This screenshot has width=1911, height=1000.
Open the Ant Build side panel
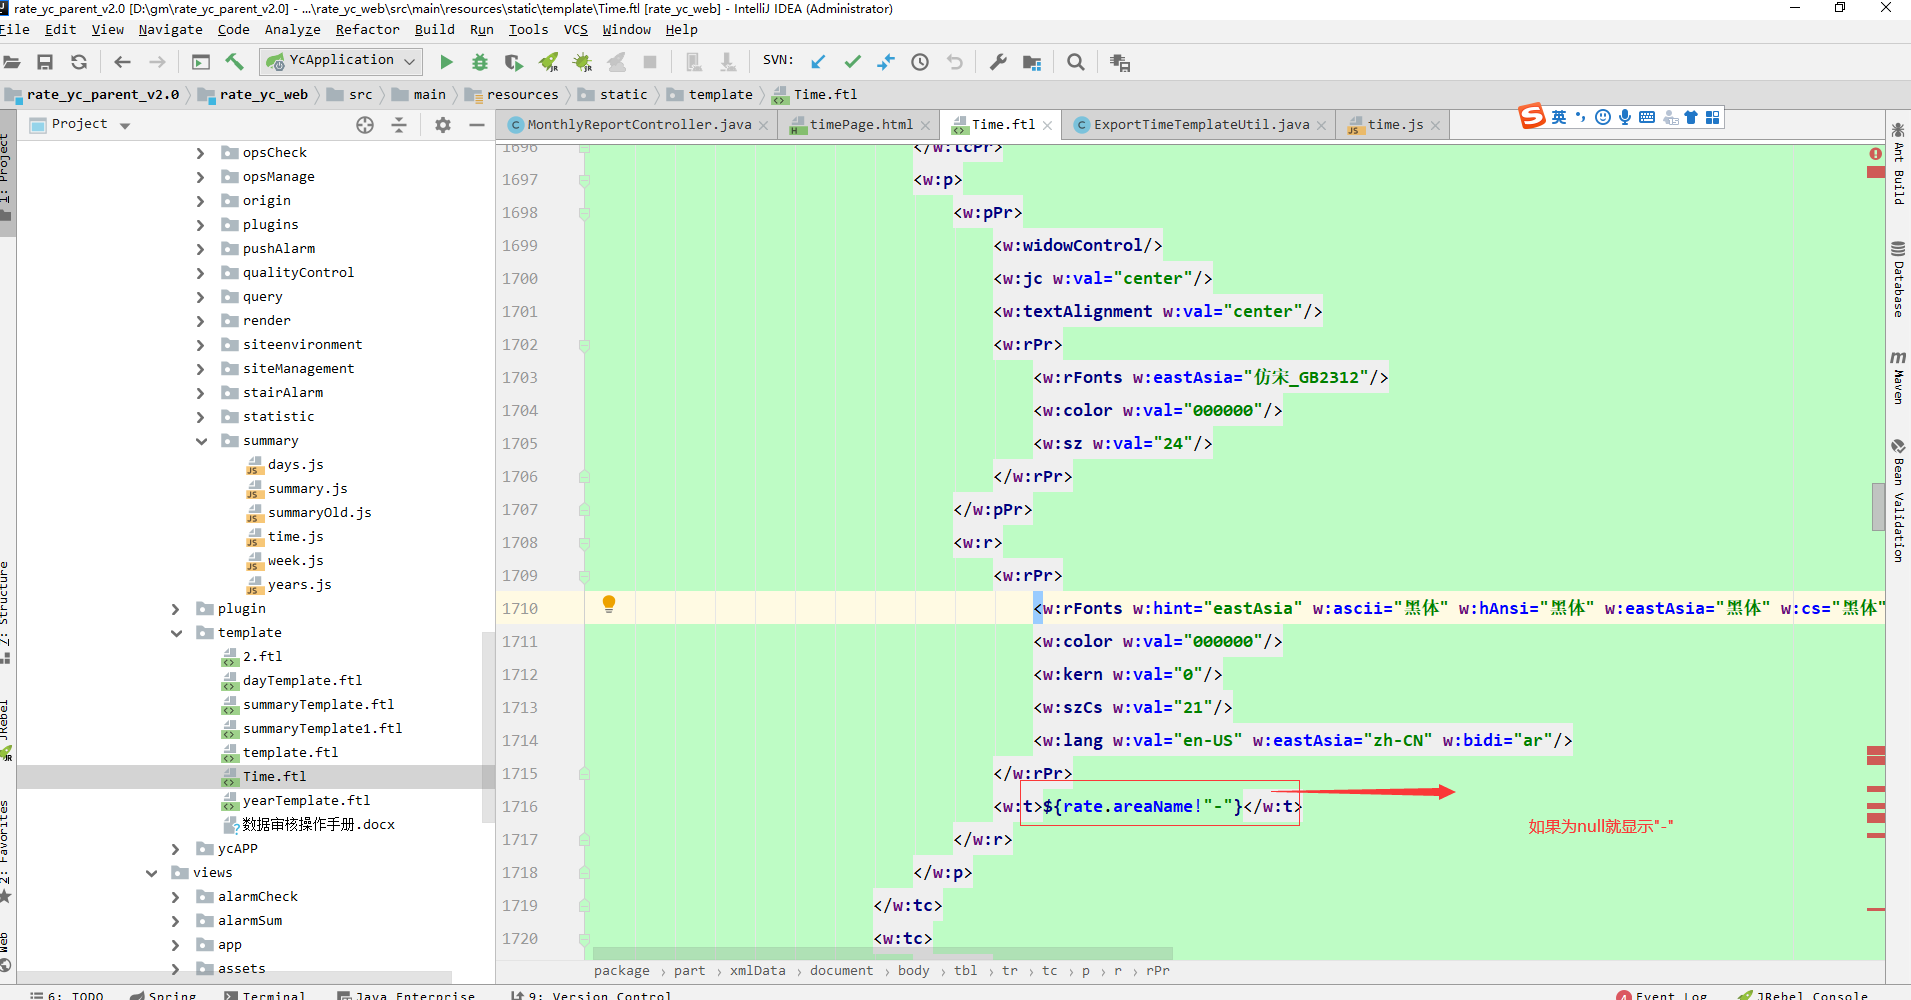[x=1898, y=163]
